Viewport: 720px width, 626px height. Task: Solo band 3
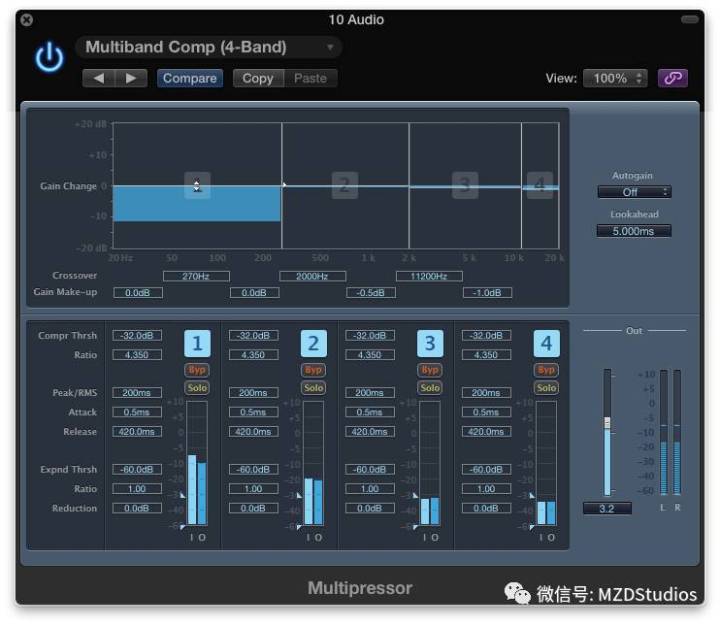click(430, 388)
